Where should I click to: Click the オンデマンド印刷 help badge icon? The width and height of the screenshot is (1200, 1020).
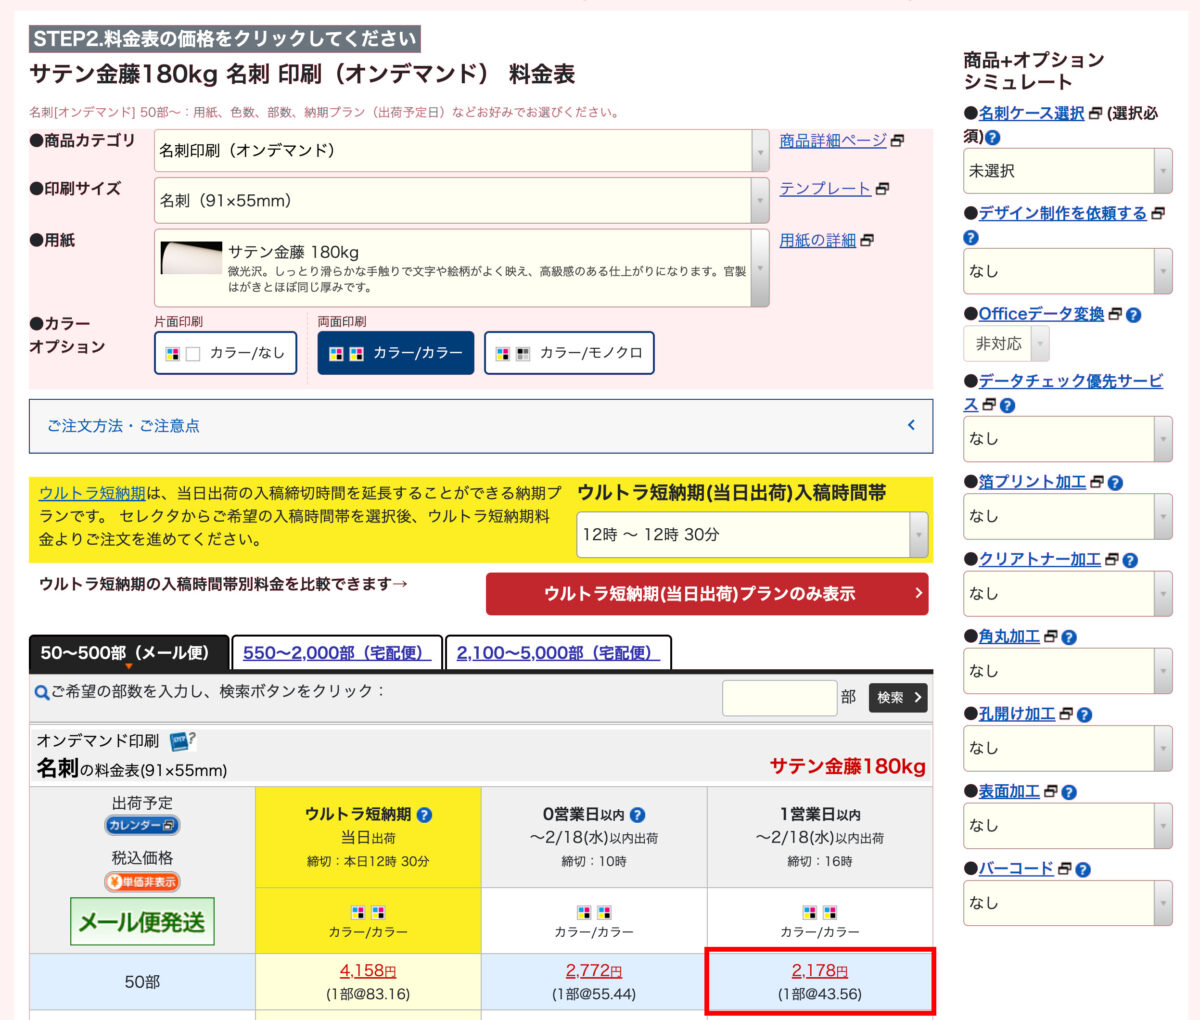[x=181, y=741]
